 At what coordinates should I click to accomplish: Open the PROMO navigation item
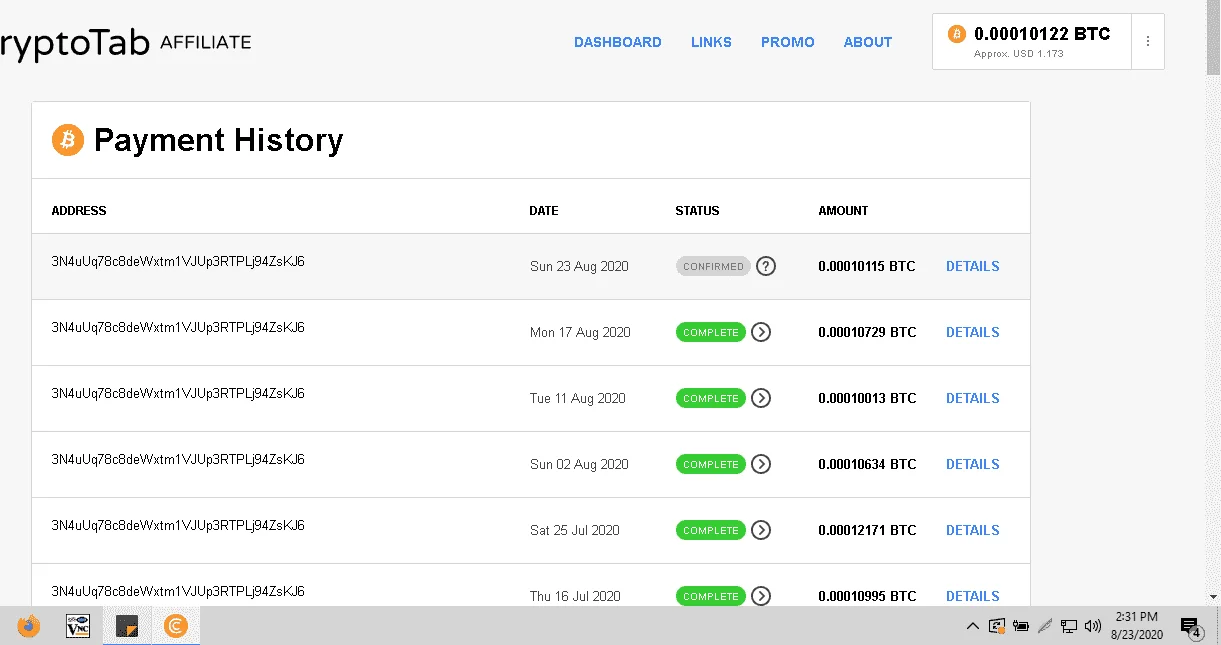[788, 42]
